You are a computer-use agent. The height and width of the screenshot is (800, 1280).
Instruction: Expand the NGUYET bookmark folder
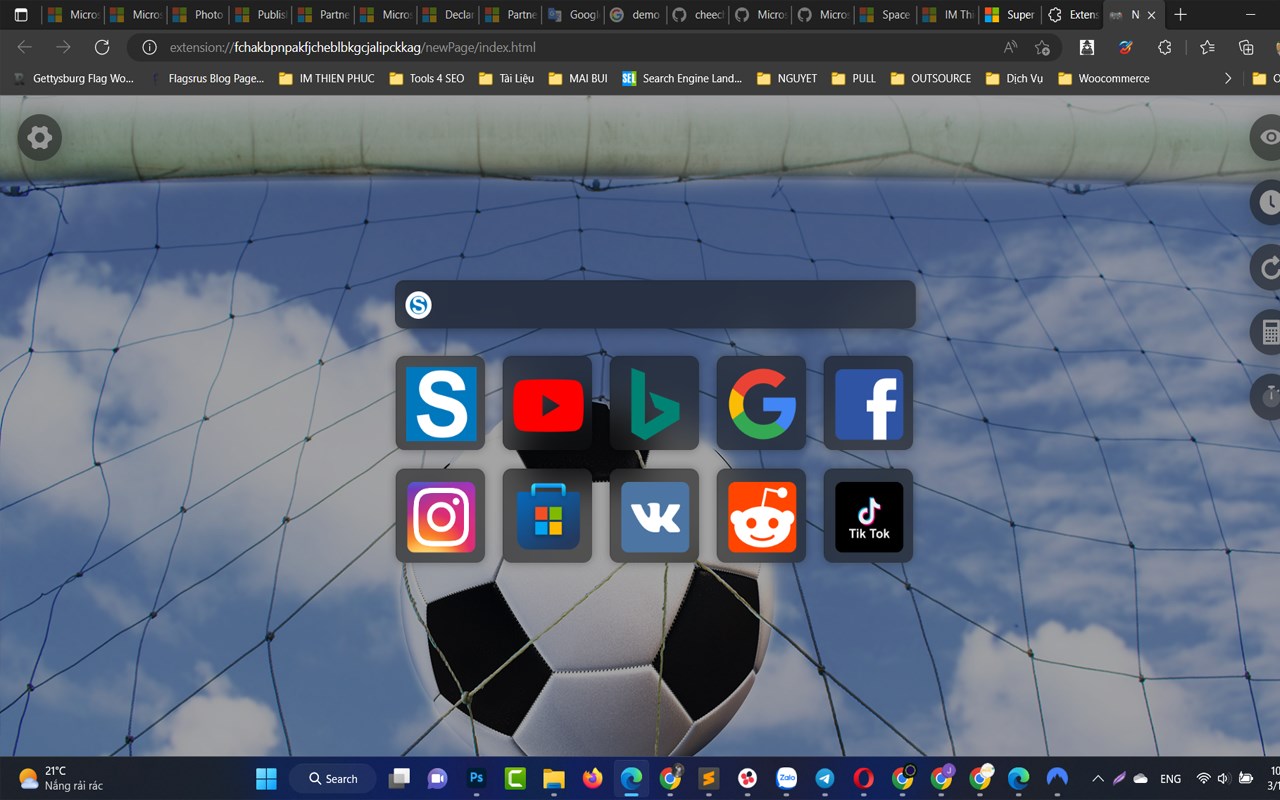(787, 78)
